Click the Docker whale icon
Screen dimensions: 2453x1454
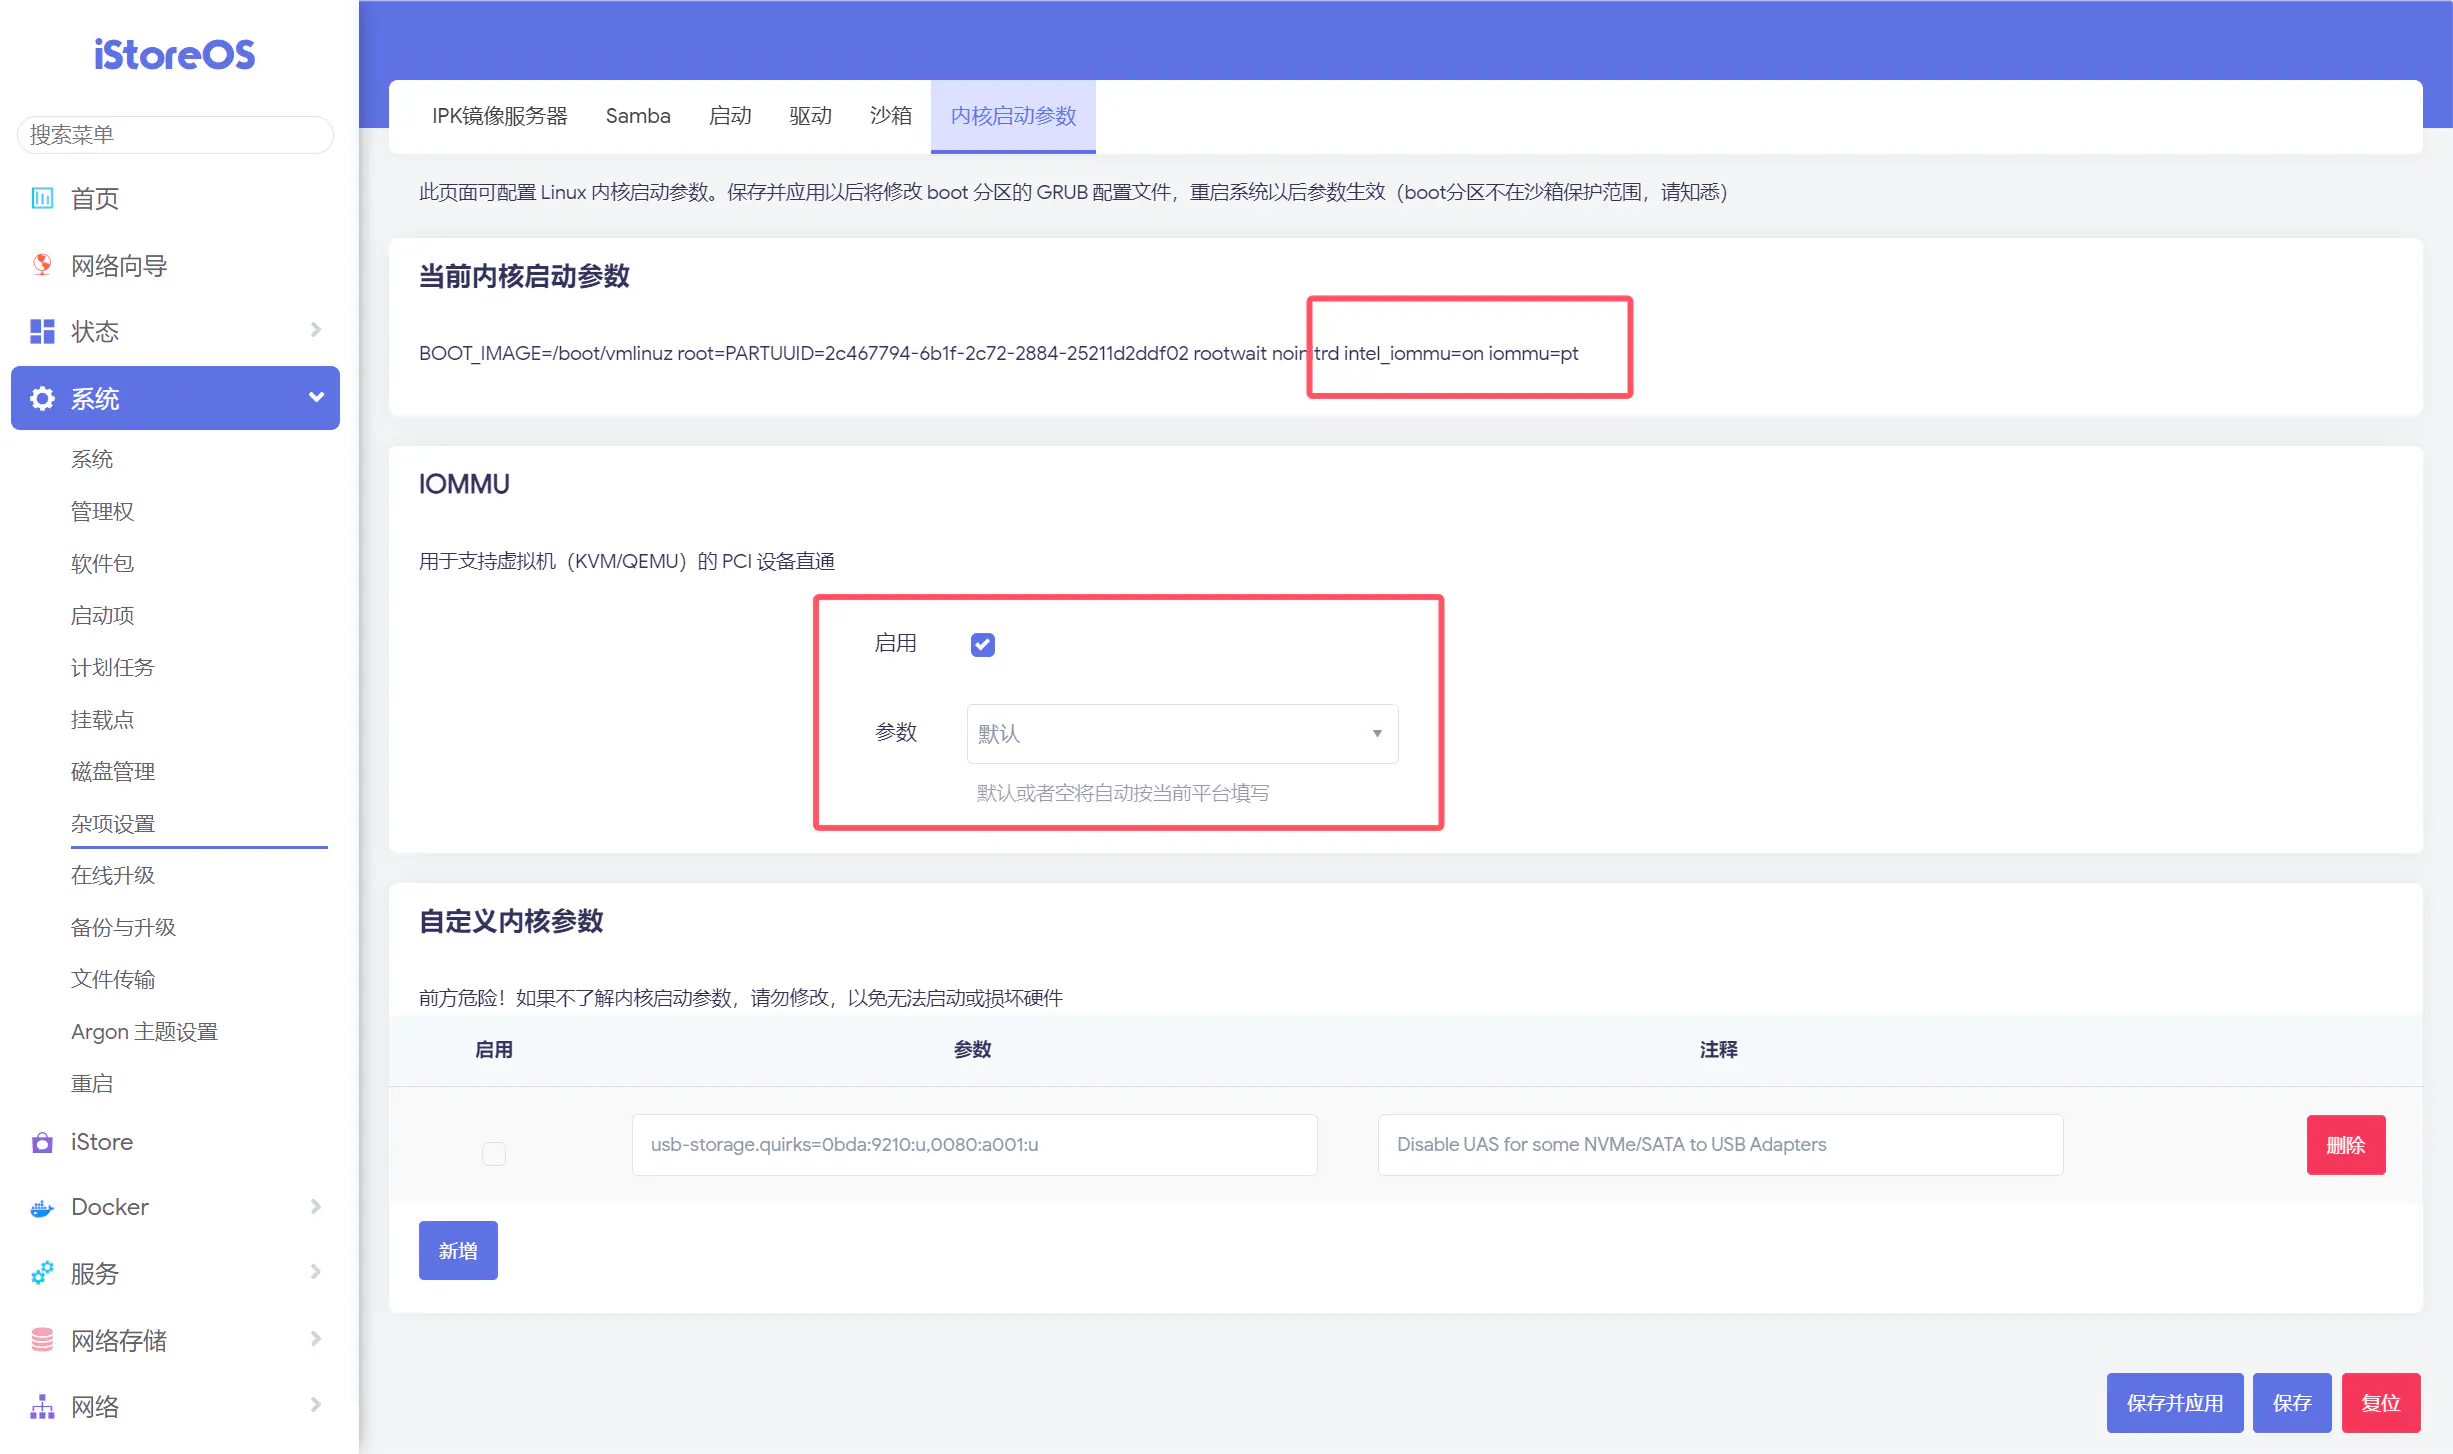[x=42, y=1208]
